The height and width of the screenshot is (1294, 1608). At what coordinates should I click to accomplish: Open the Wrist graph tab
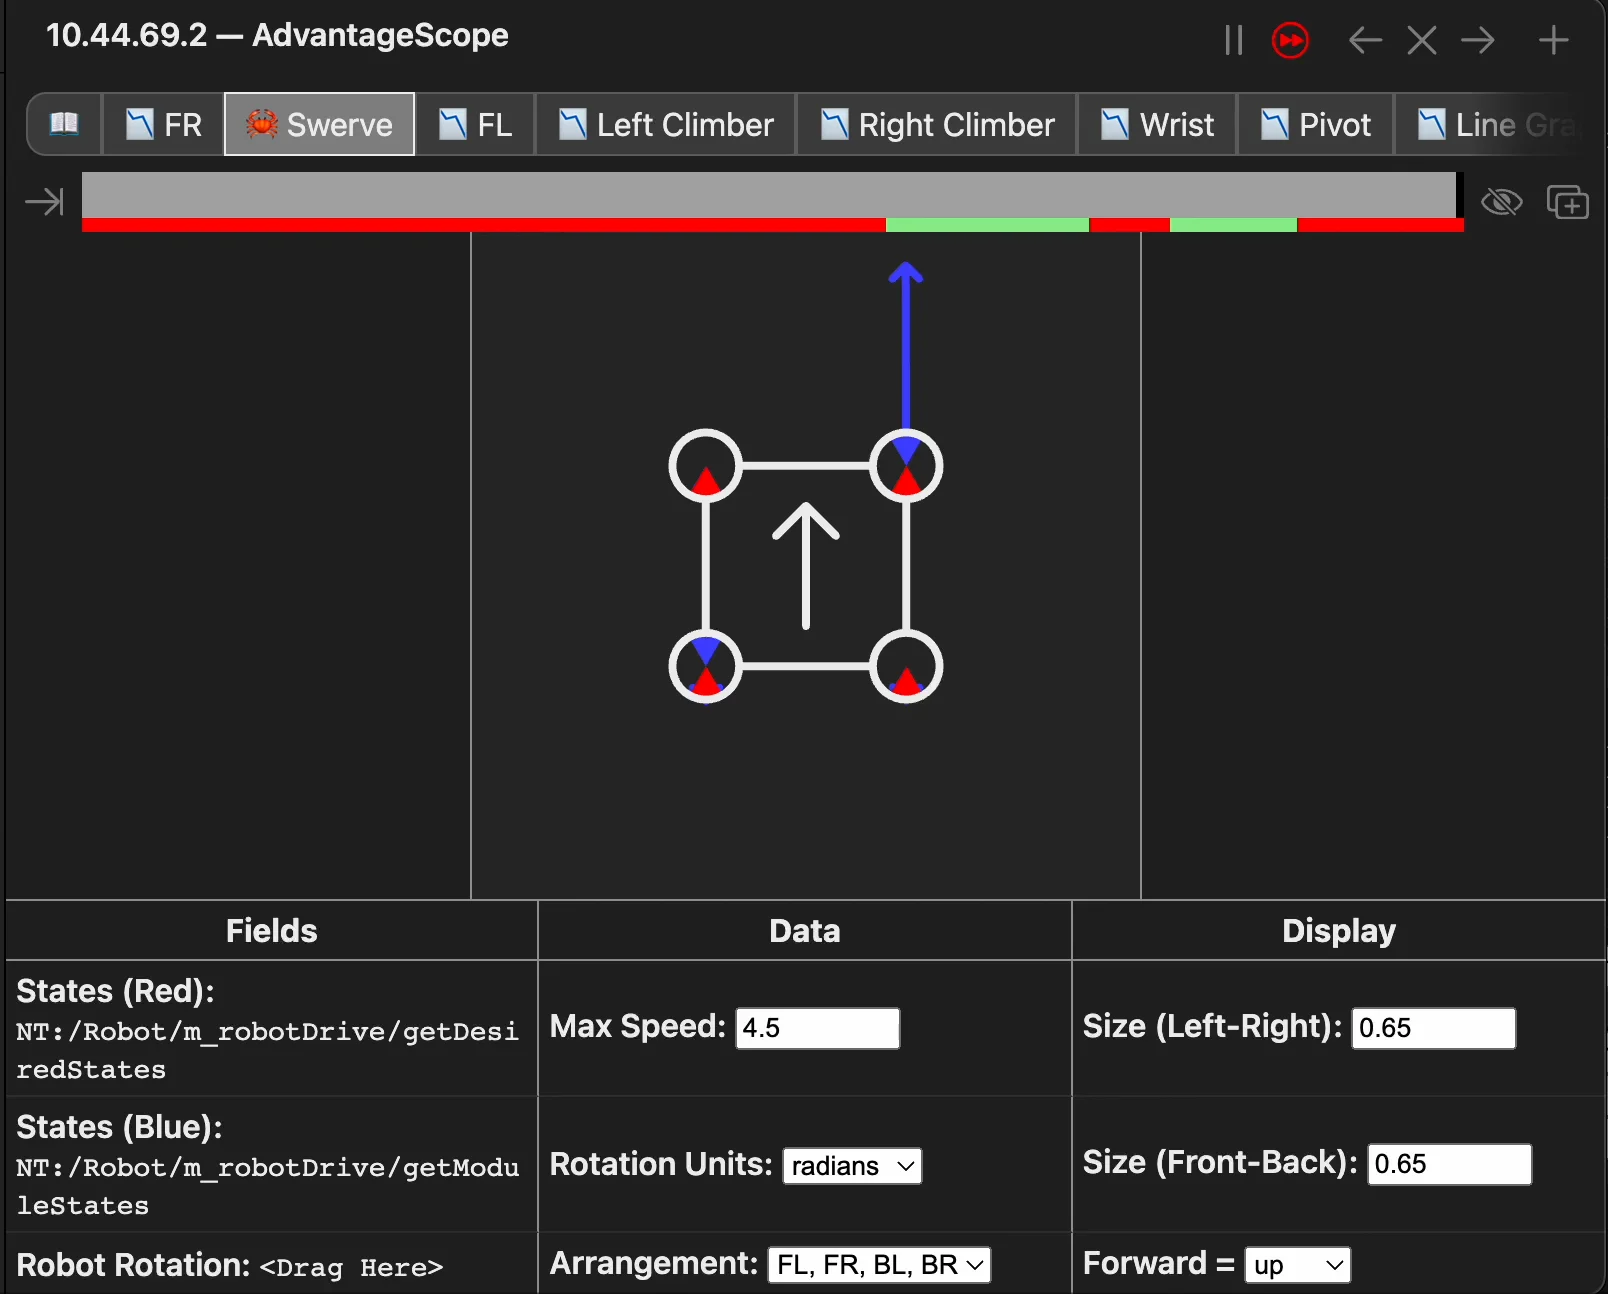click(x=1156, y=124)
